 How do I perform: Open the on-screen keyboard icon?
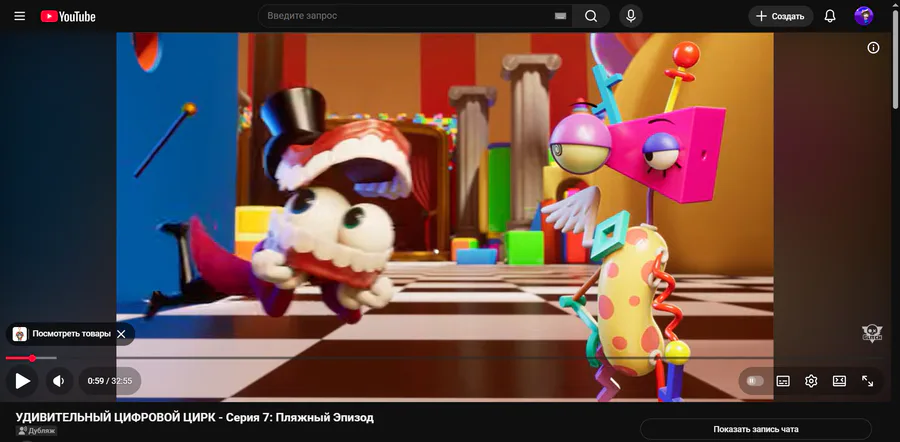(560, 16)
